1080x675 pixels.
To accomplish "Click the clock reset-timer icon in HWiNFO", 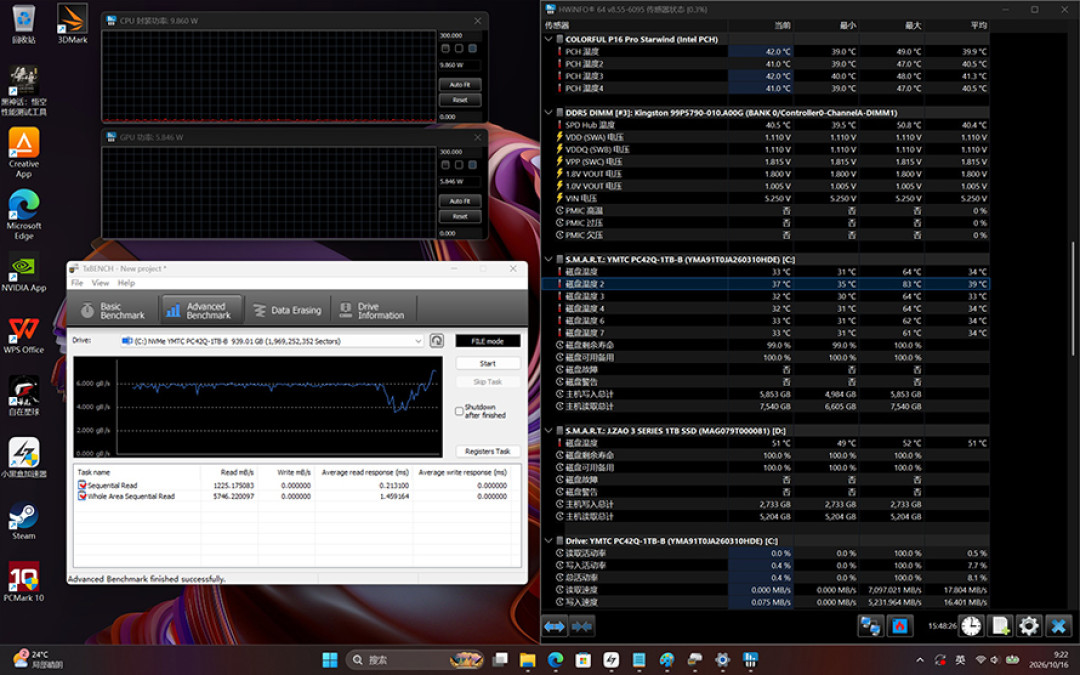I will pos(971,626).
